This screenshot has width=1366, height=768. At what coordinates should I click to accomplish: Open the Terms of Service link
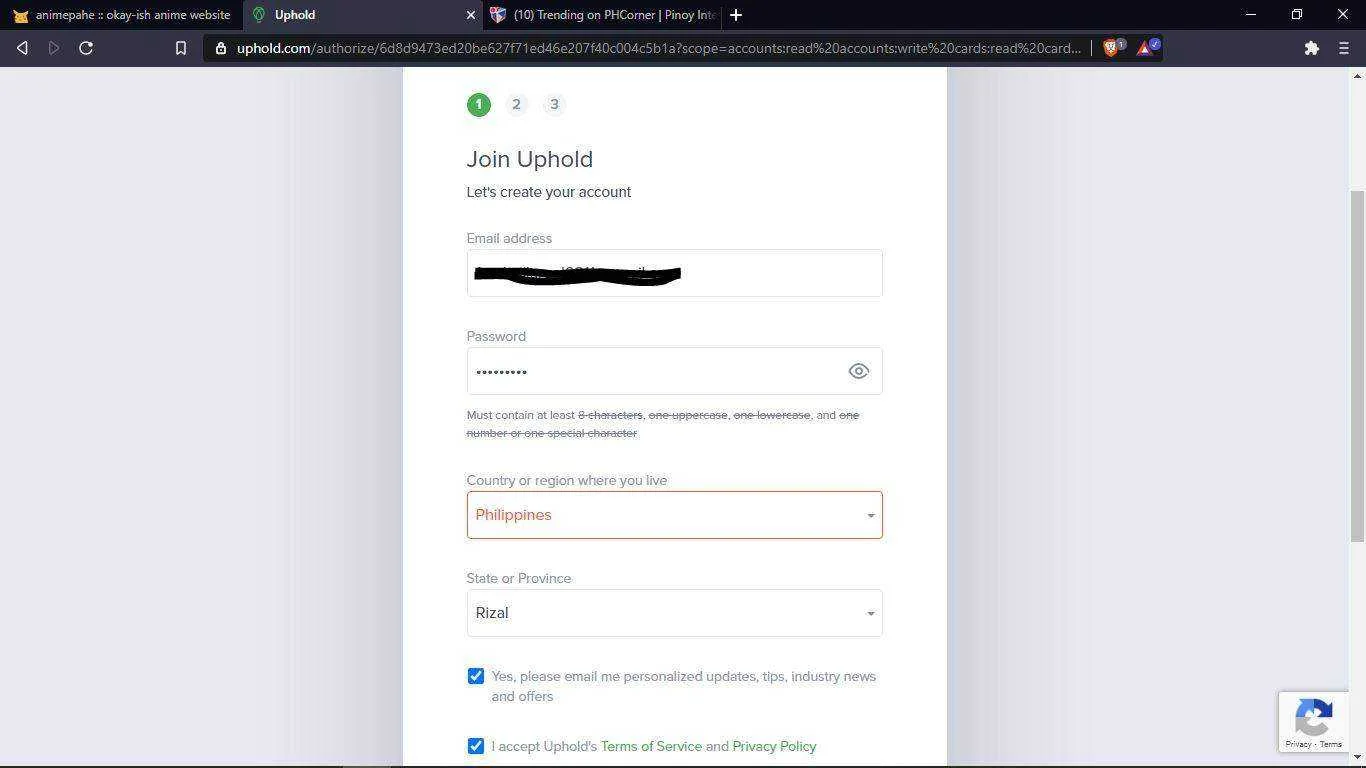click(x=651, y=746)
